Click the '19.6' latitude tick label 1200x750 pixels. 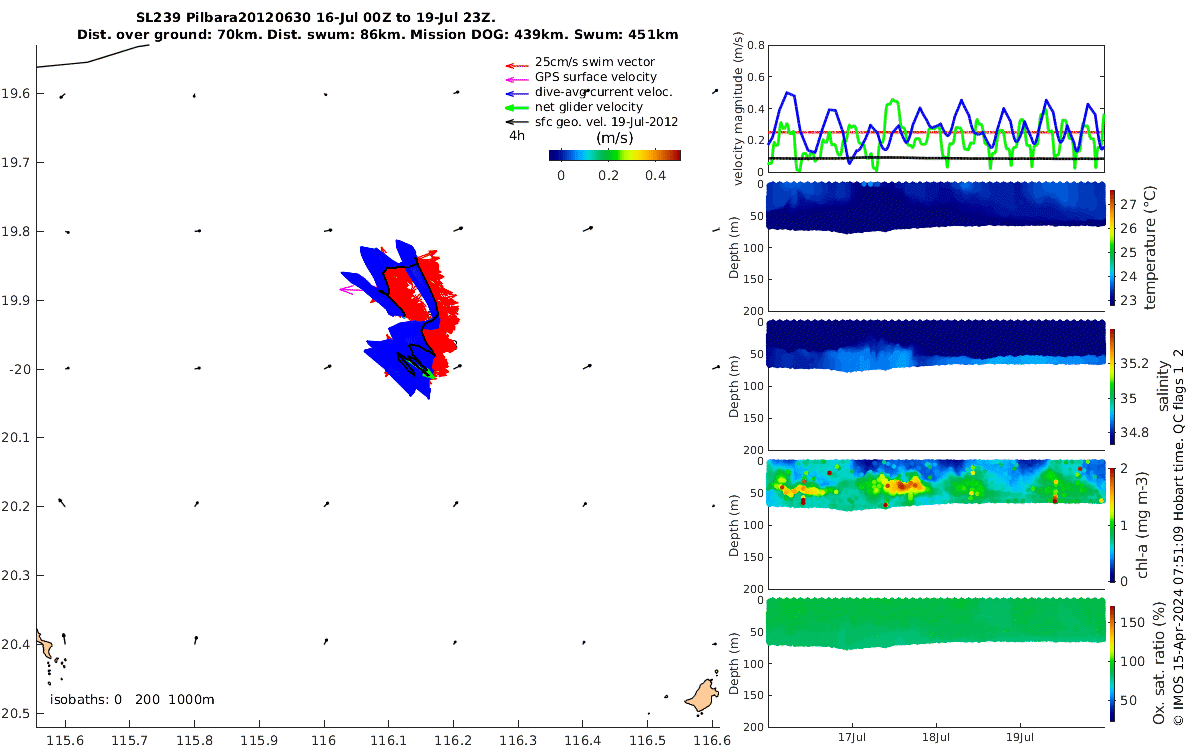pos(16,93)
